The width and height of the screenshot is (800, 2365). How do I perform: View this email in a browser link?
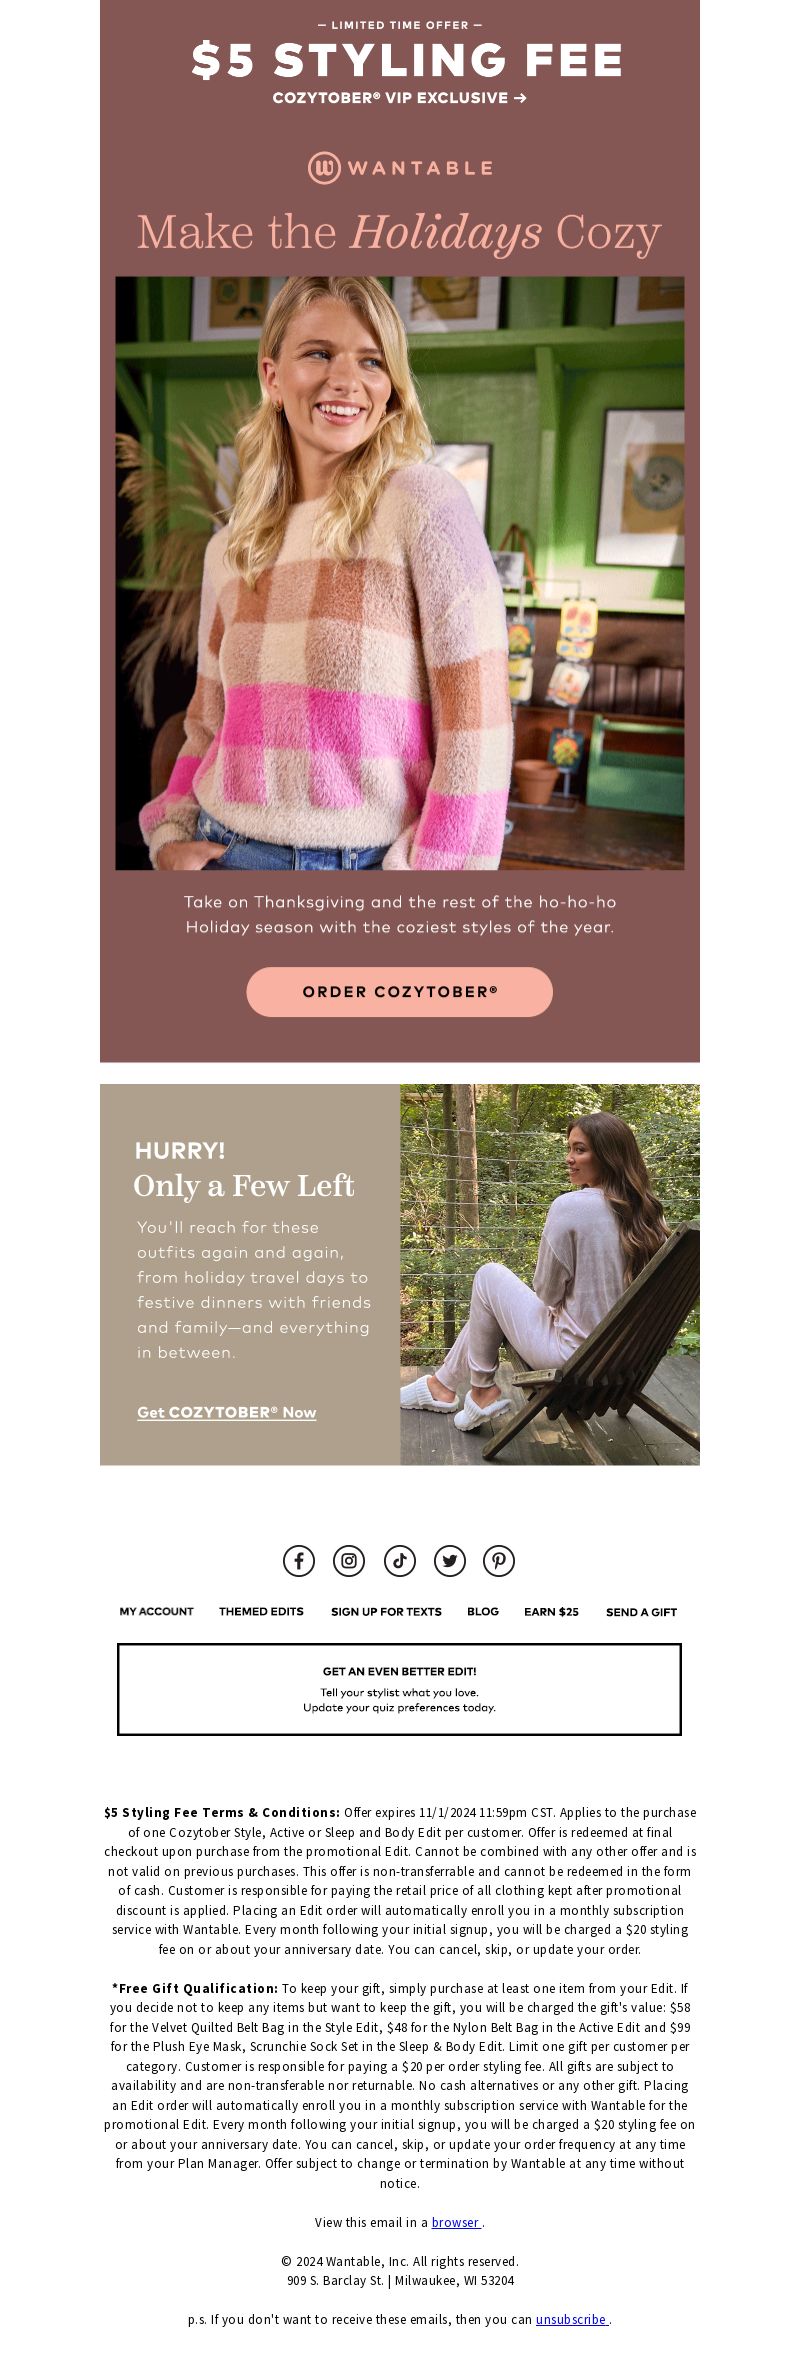point(456,2222)
